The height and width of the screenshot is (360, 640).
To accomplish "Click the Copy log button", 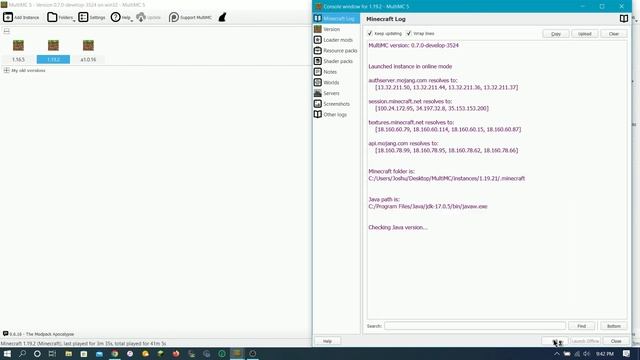I will [556, 34].
